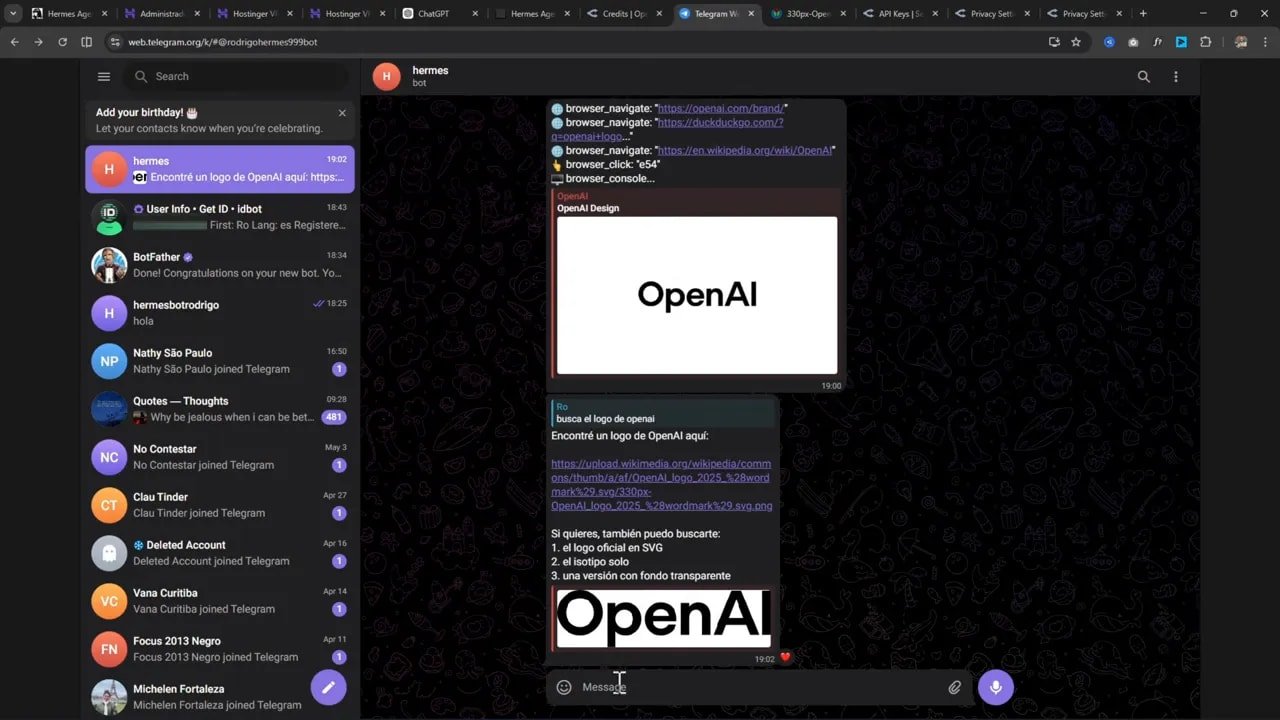
Task: Click the text '2. el isotipo solo'
Action: (590, 562)
